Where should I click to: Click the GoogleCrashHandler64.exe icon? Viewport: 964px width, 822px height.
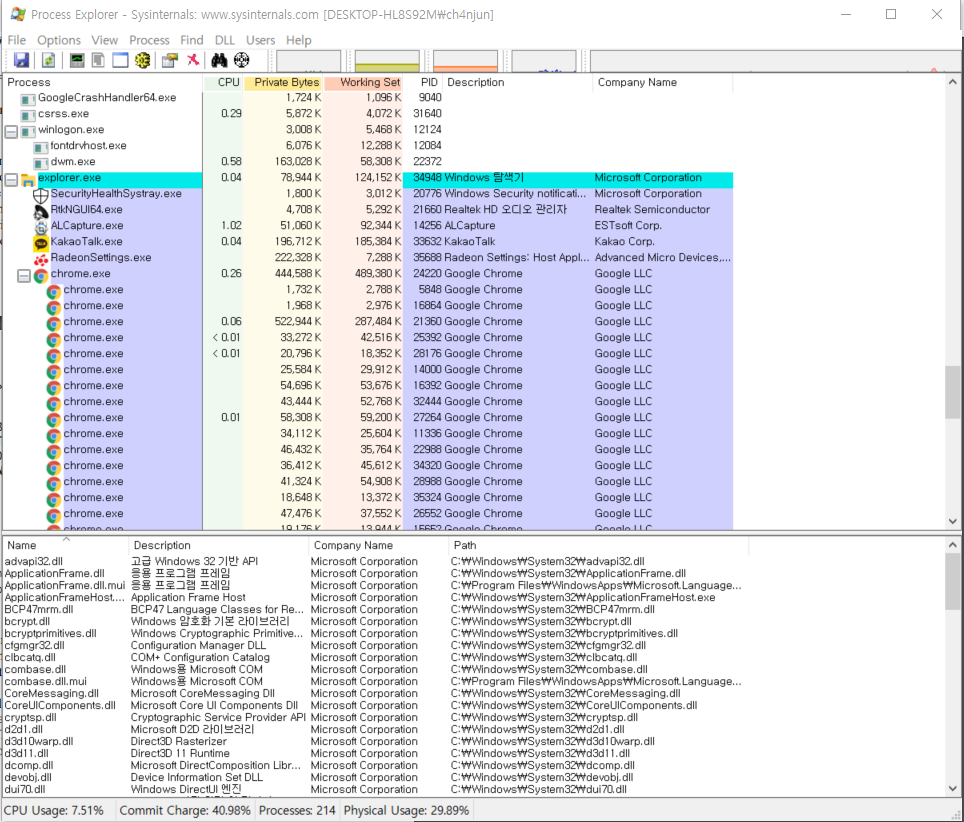coord(28,100)
